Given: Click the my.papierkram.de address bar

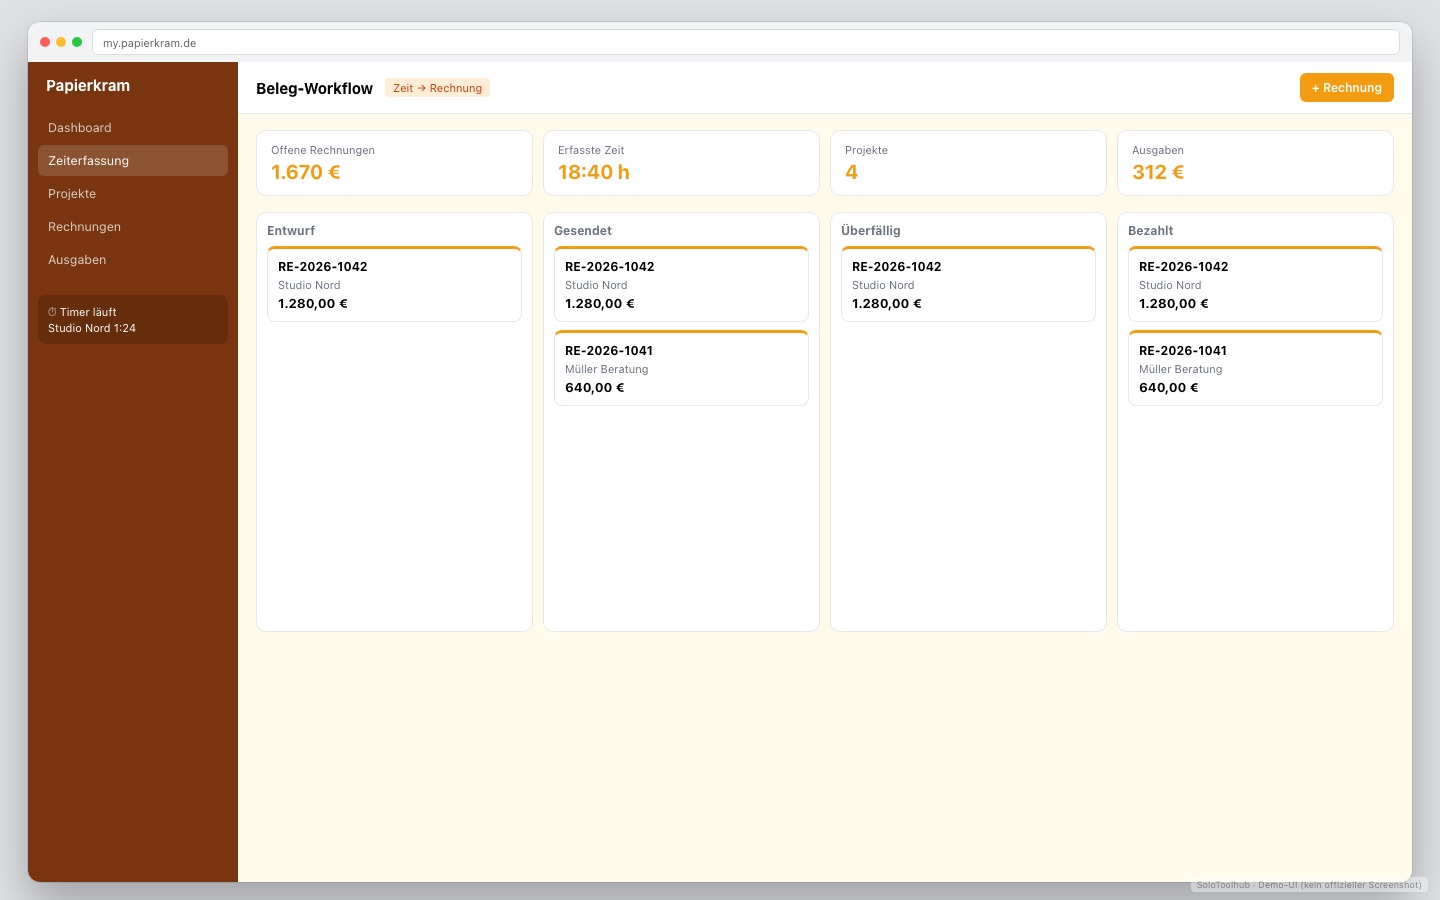Looking at the screenshot, I should pos(746,42).
